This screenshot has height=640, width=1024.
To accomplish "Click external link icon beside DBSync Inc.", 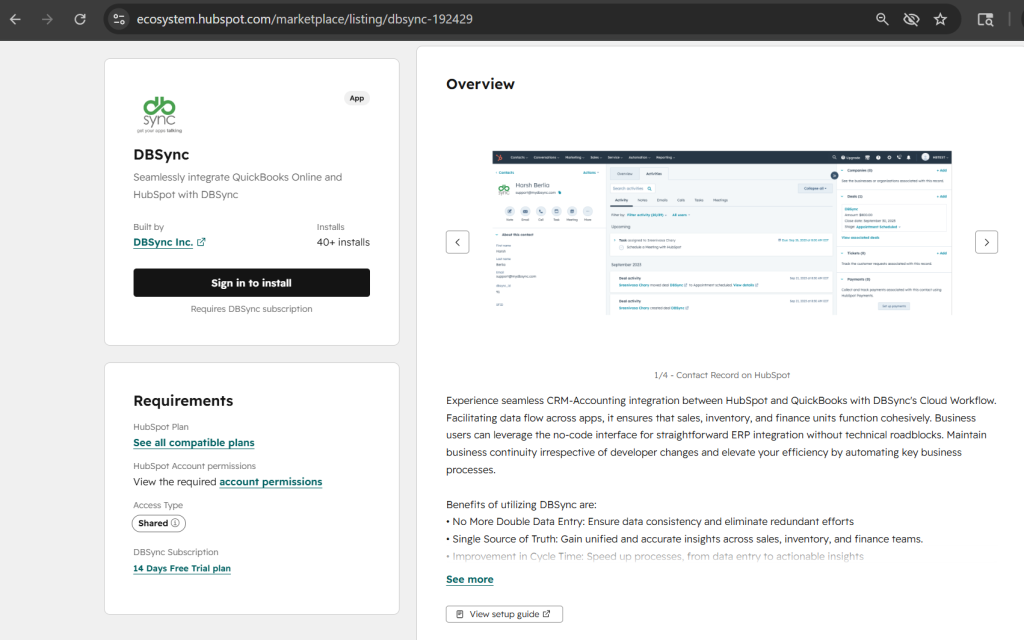I will tap(201, 242).
